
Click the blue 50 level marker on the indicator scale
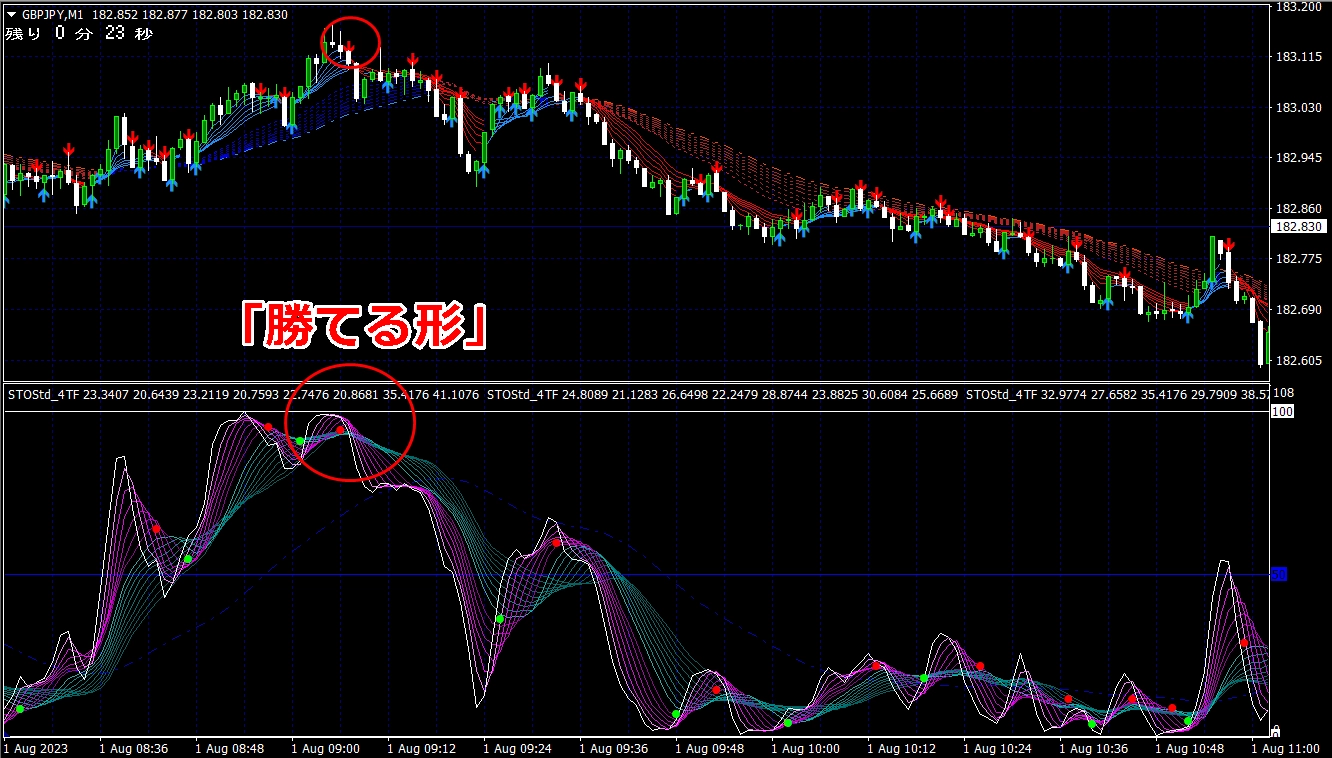coord(1279,574)
